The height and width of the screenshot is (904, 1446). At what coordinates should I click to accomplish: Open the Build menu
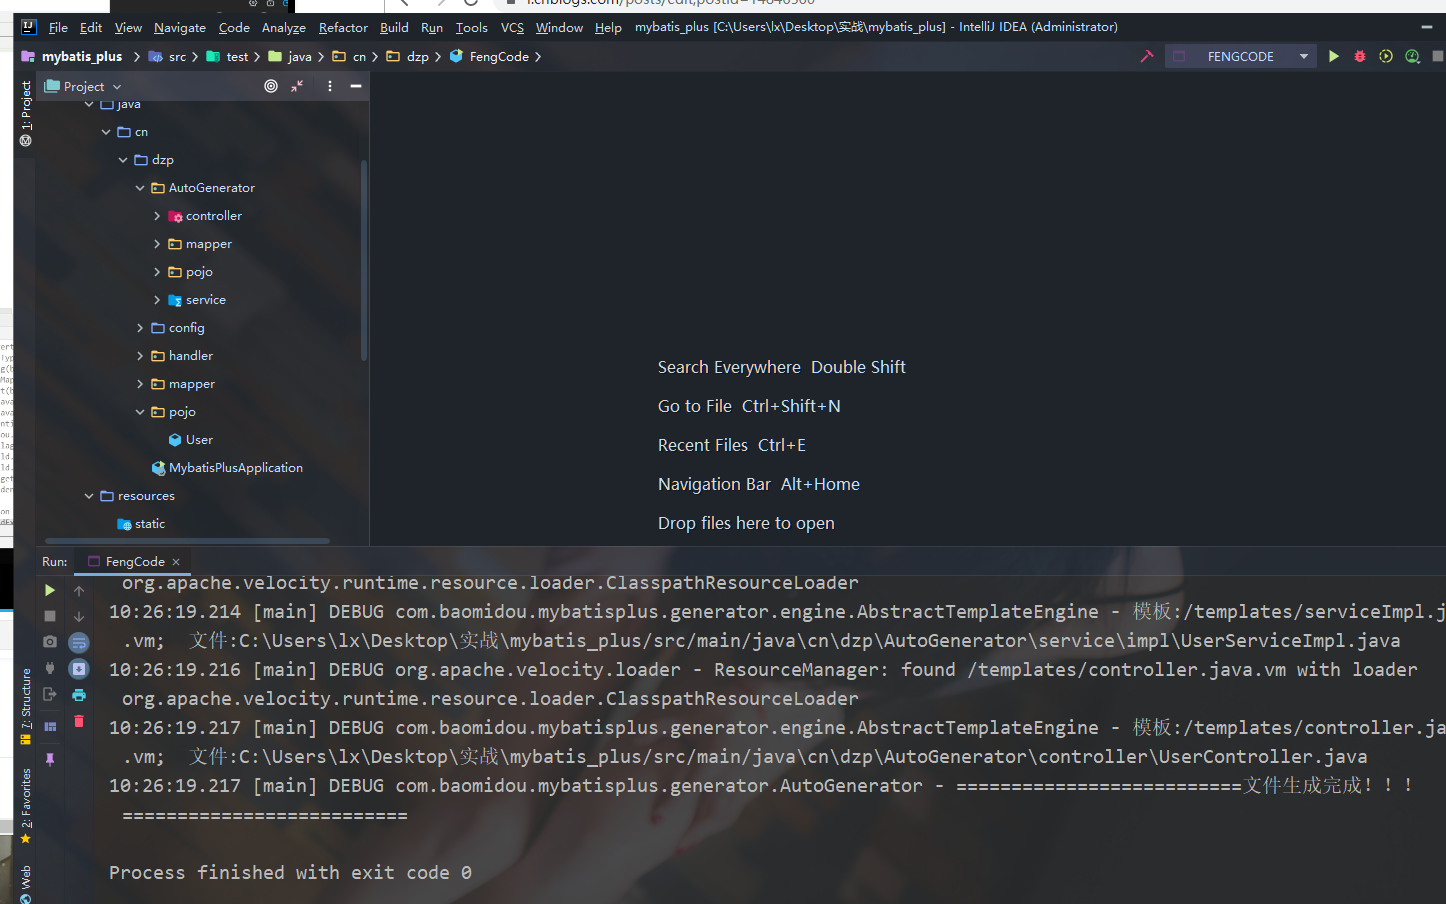click(x=394, y=27)
